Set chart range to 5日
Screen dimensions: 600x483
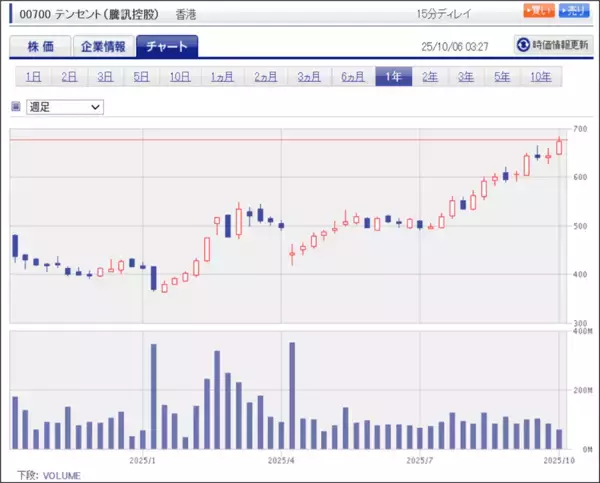point(141,77)
